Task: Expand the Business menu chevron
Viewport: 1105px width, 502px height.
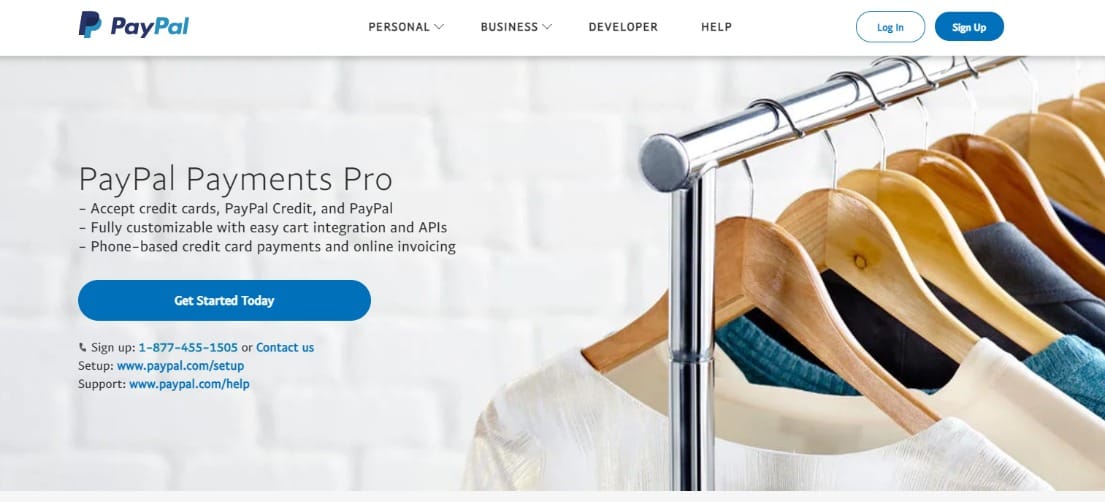Action: coord(547,27)
